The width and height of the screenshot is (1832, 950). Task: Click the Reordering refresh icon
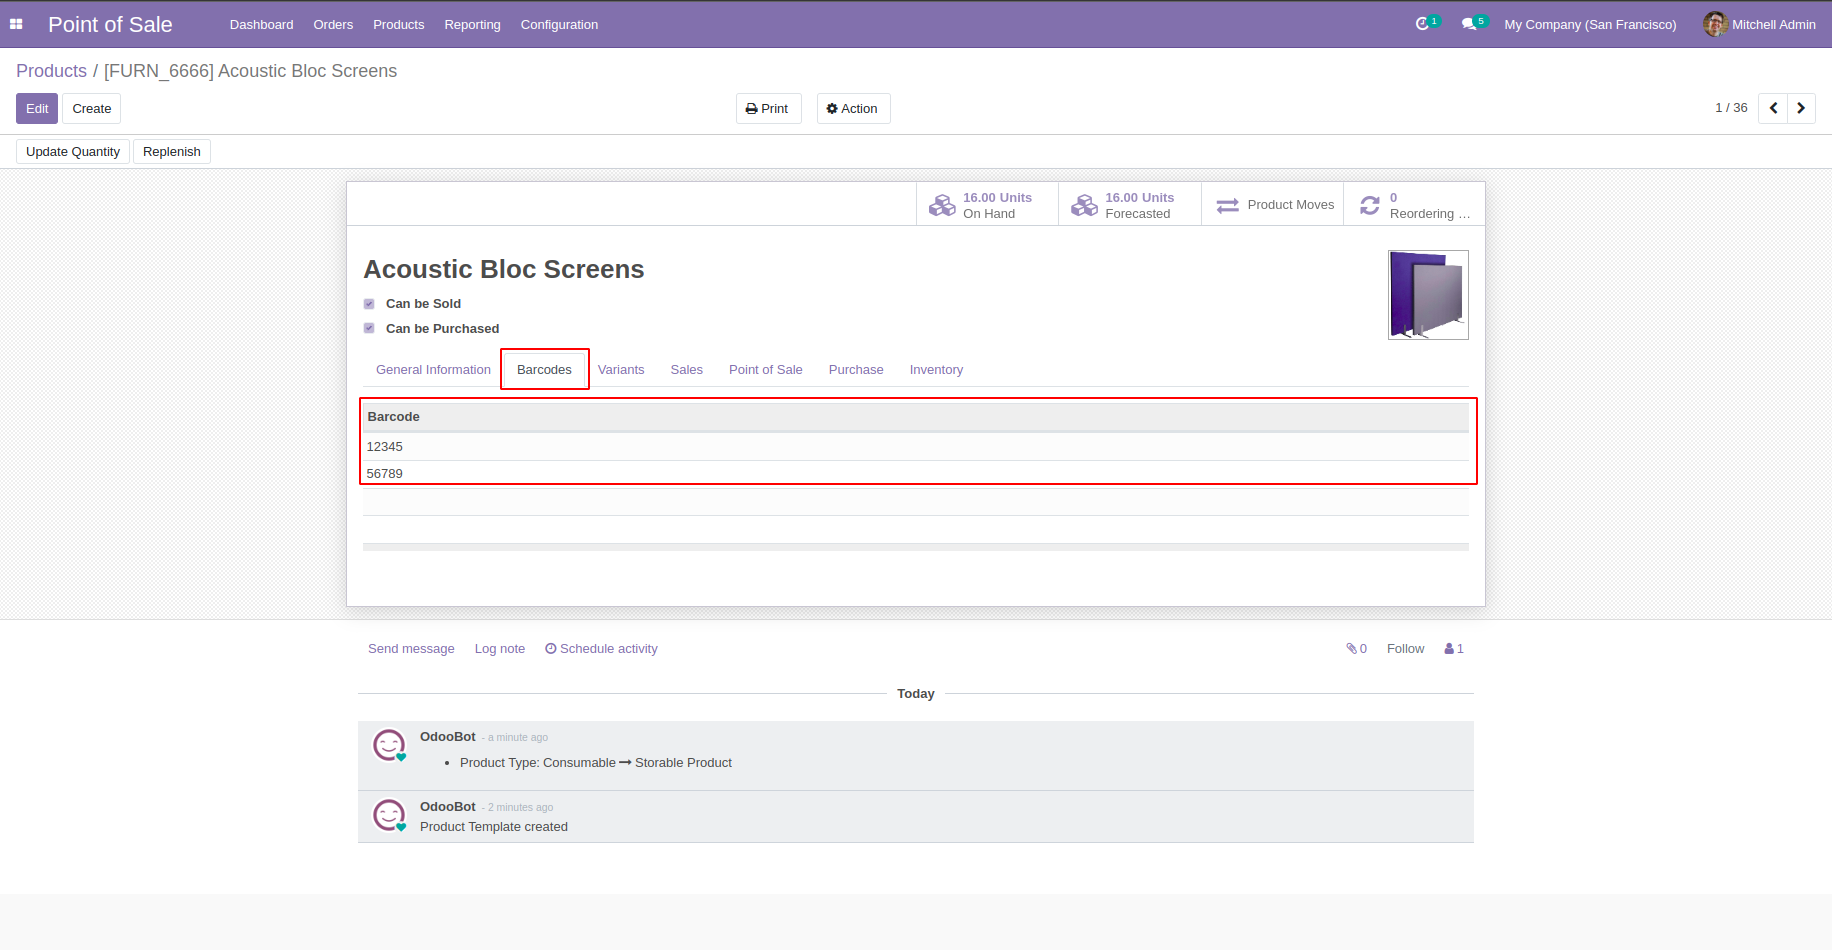1370,205
